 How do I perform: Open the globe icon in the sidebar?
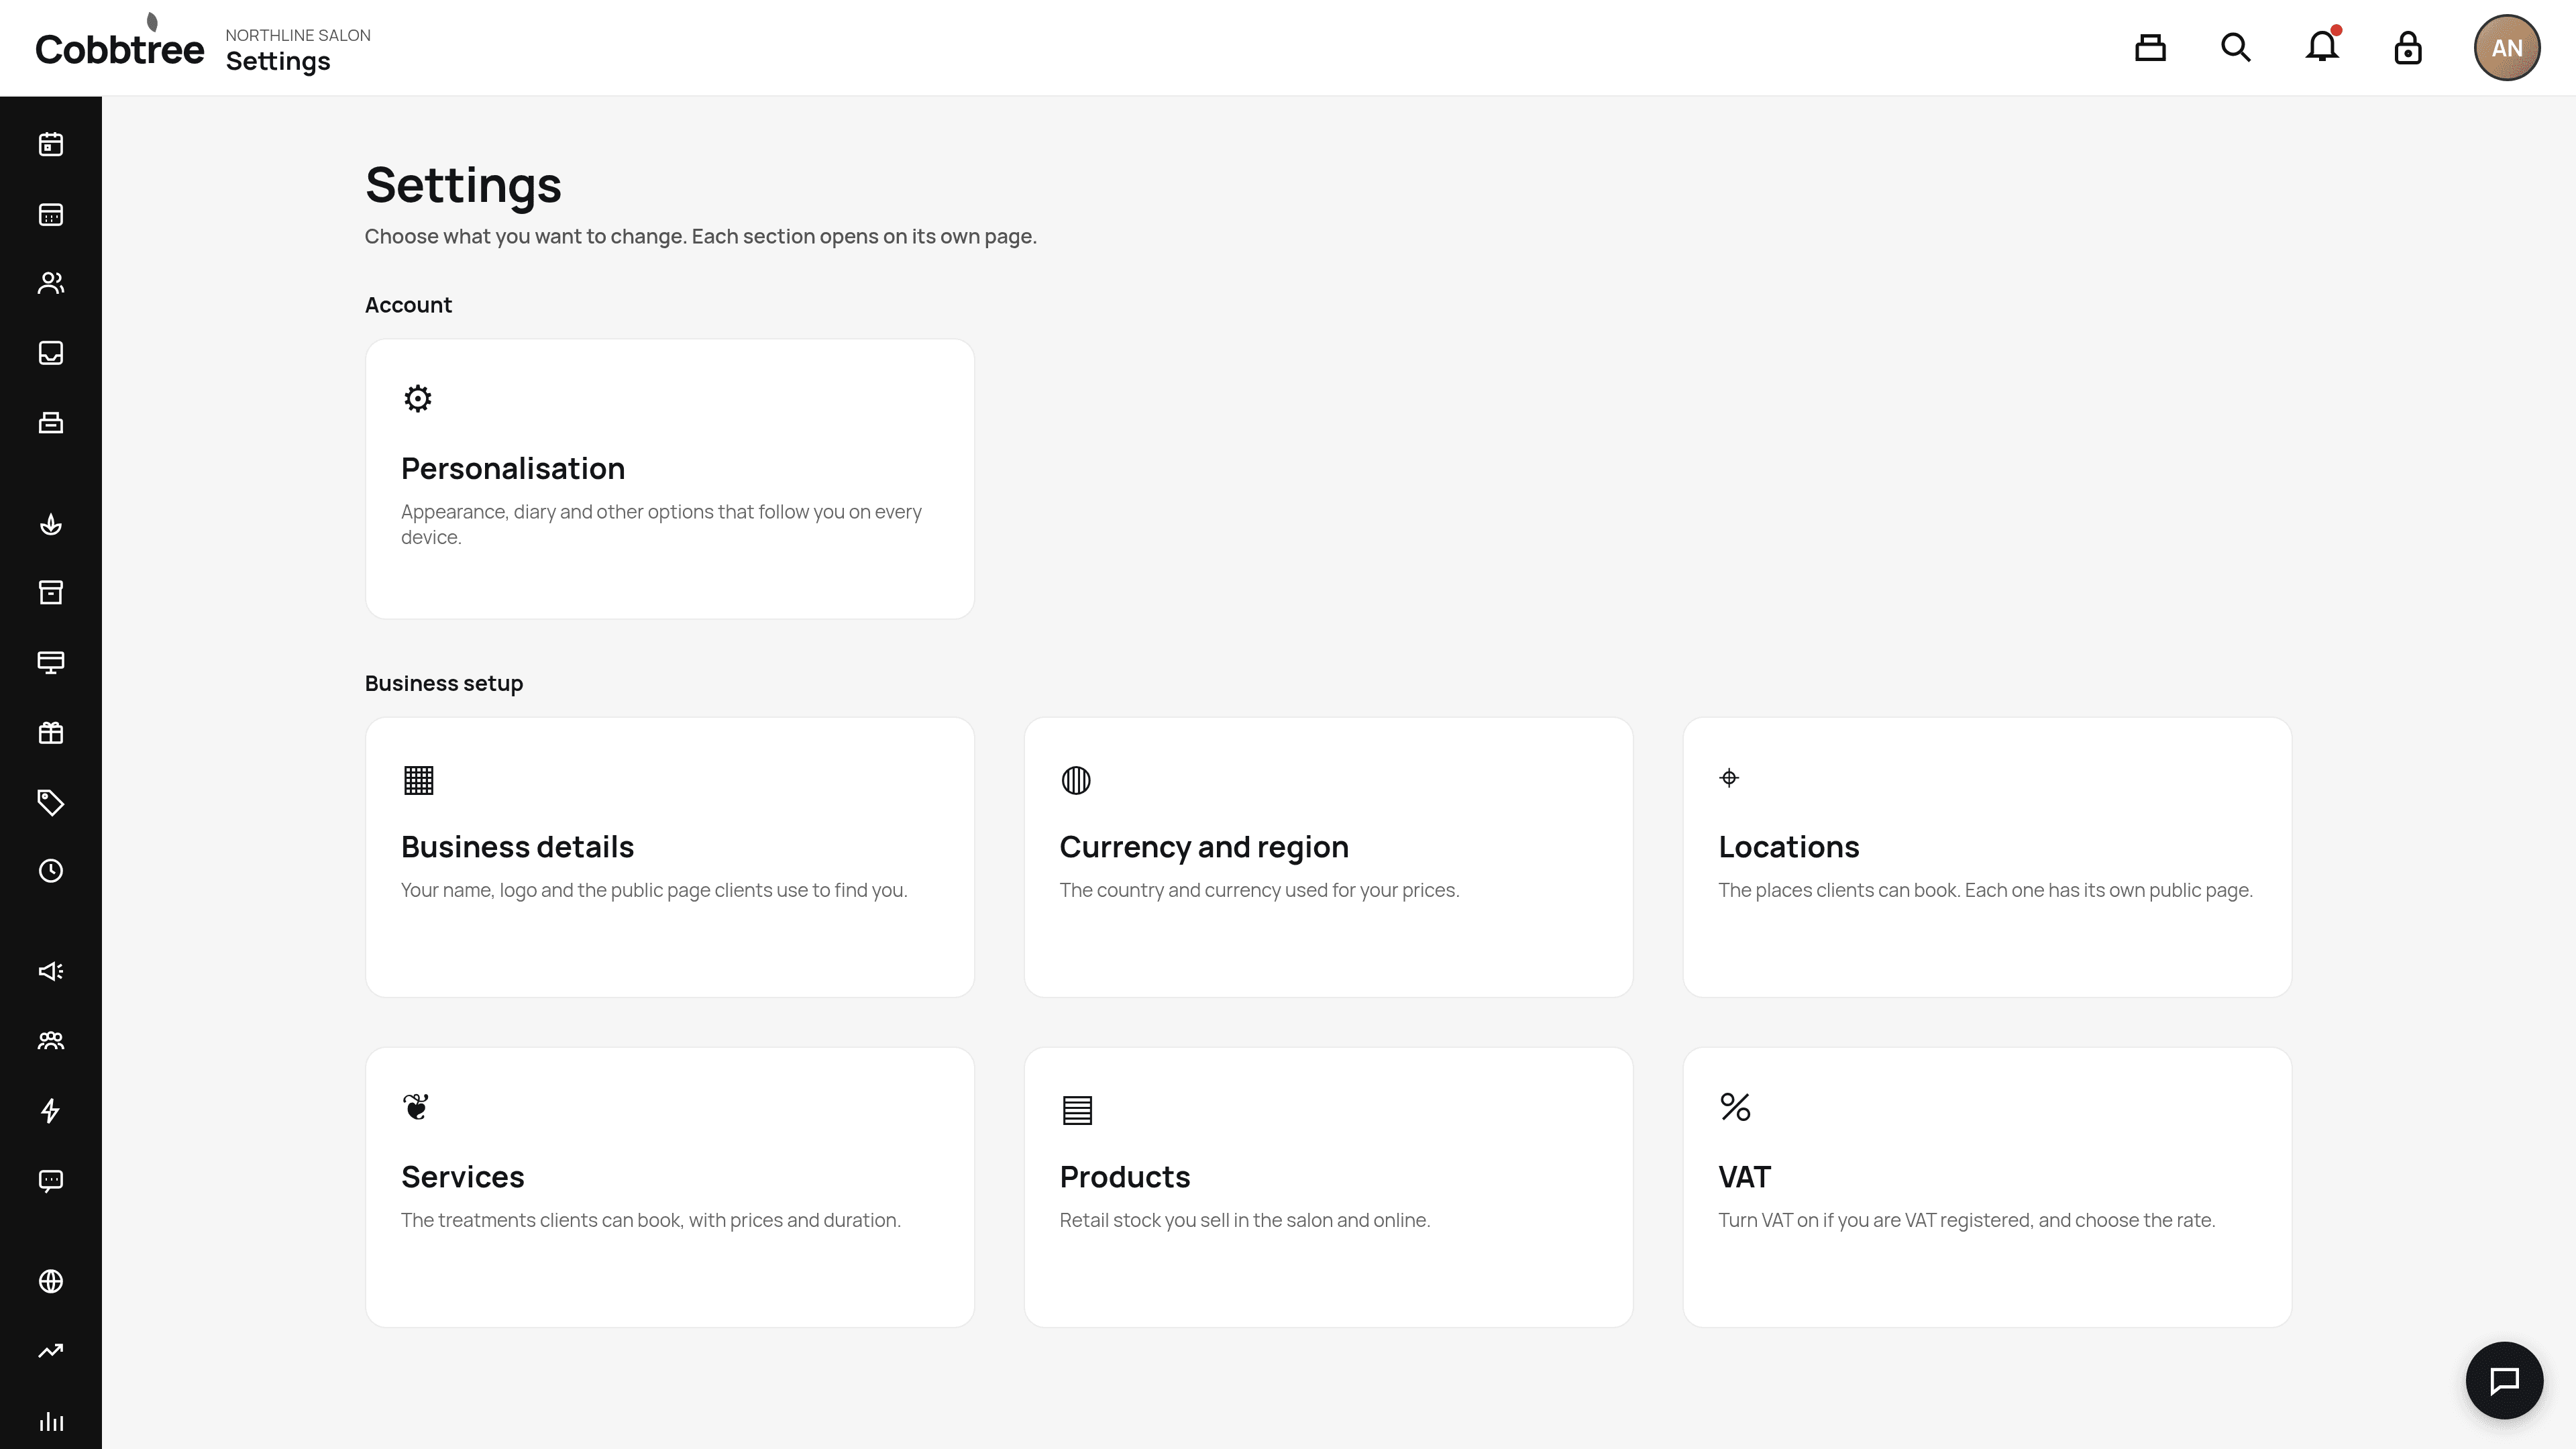pos(51,1281)
